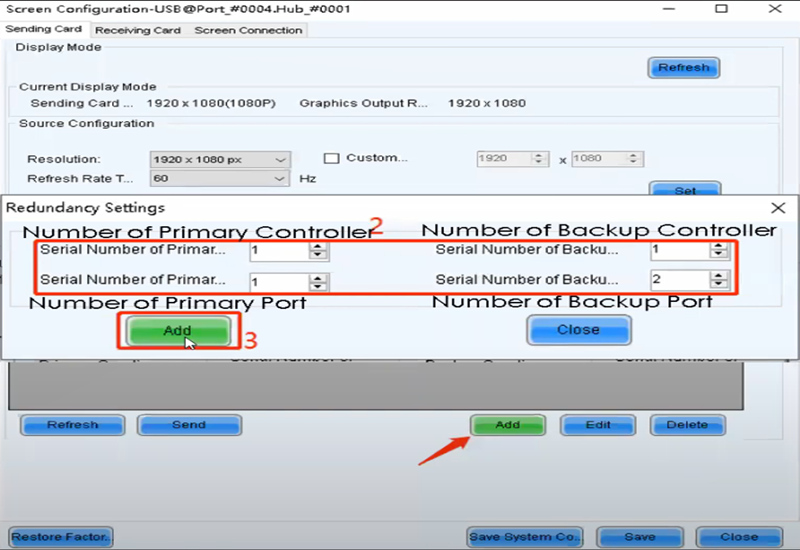This screenshot has width=800, height=550.
Task: Click the green Add button in Redundancy Settings
Action: [177, 330]
